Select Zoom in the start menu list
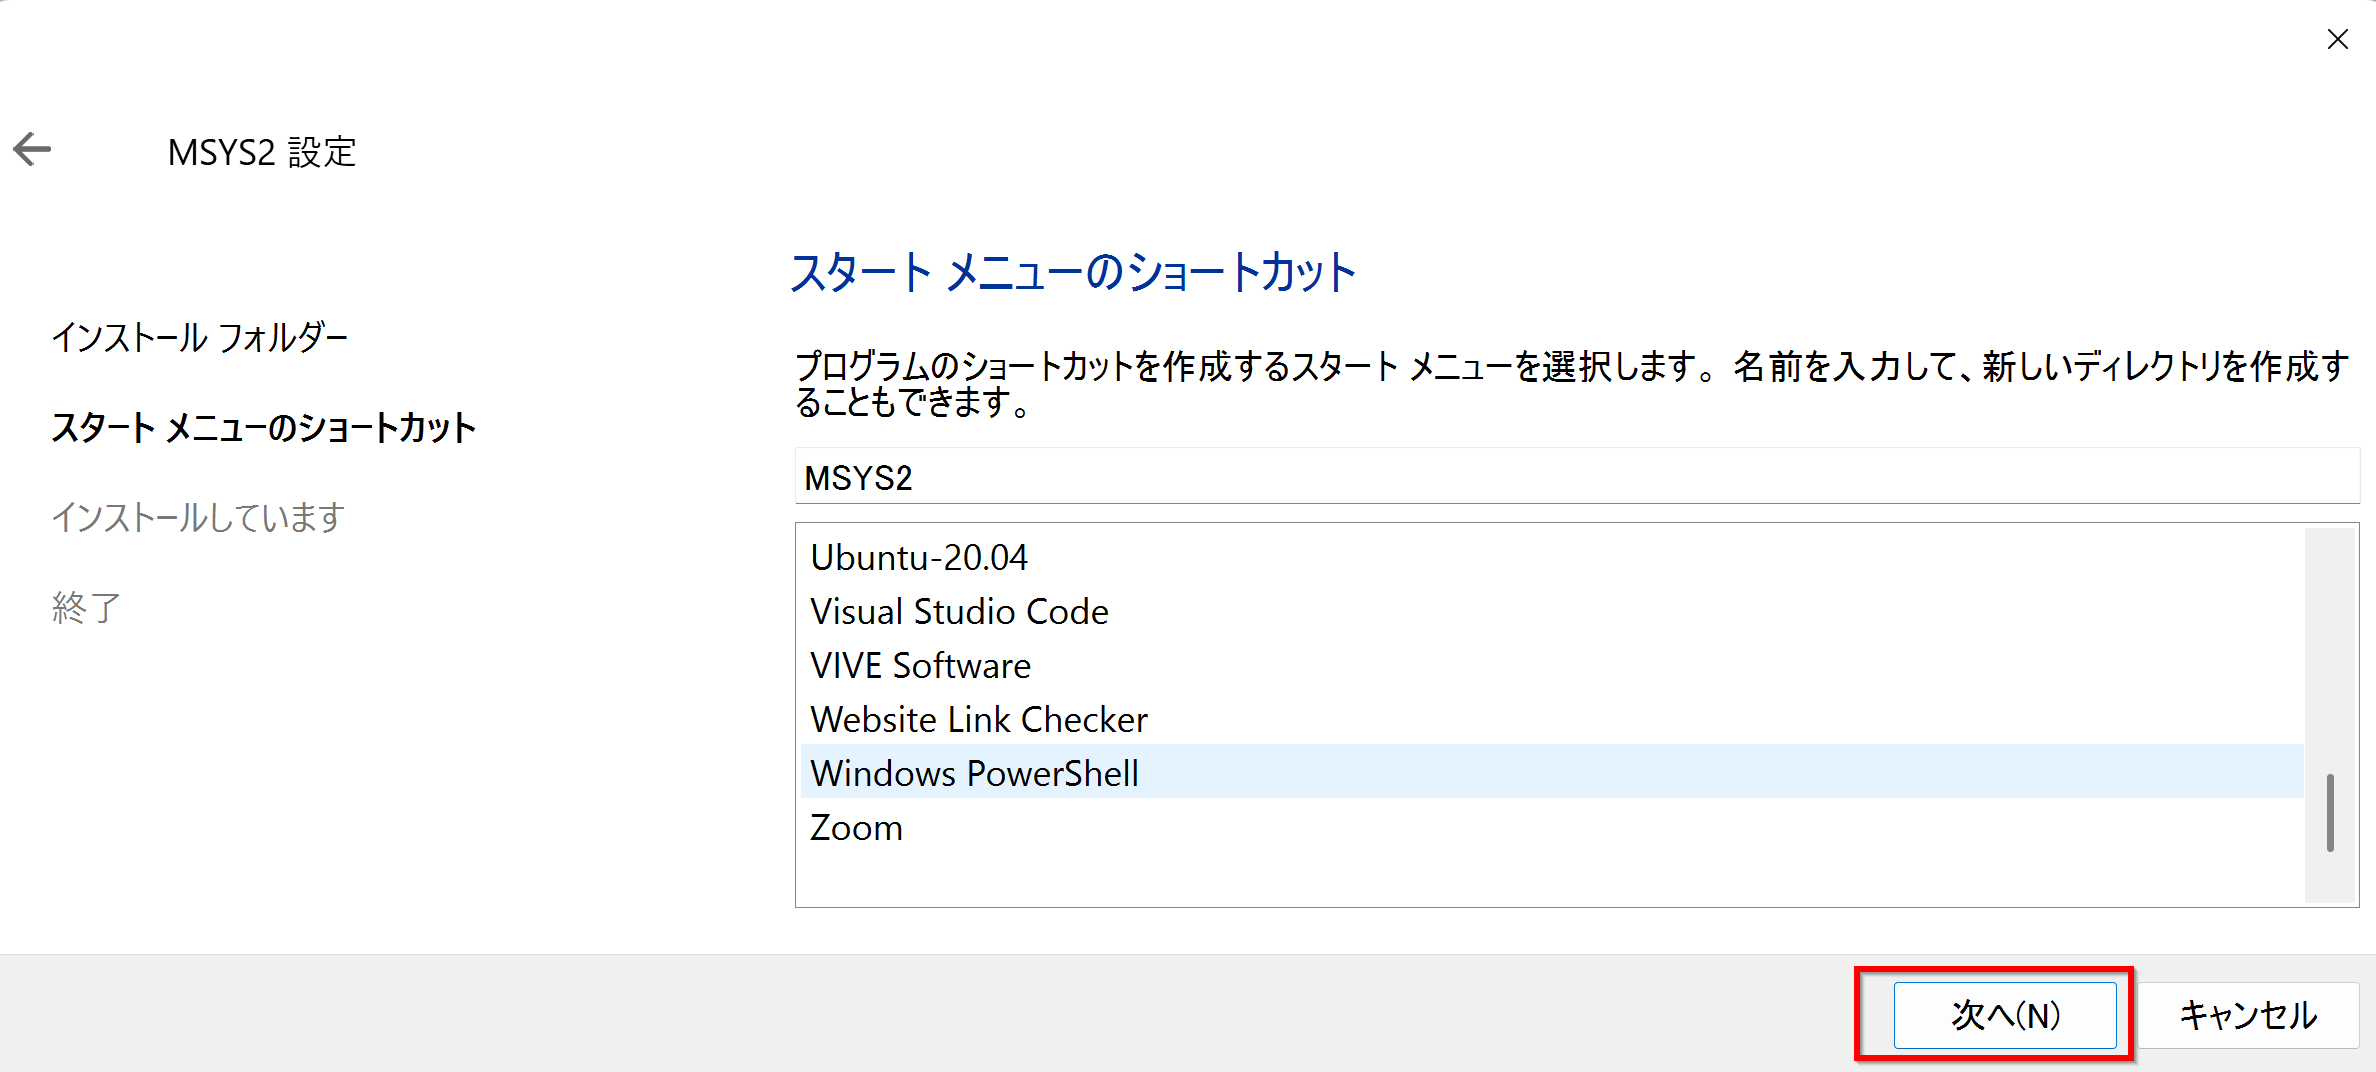 coord(856,828)
